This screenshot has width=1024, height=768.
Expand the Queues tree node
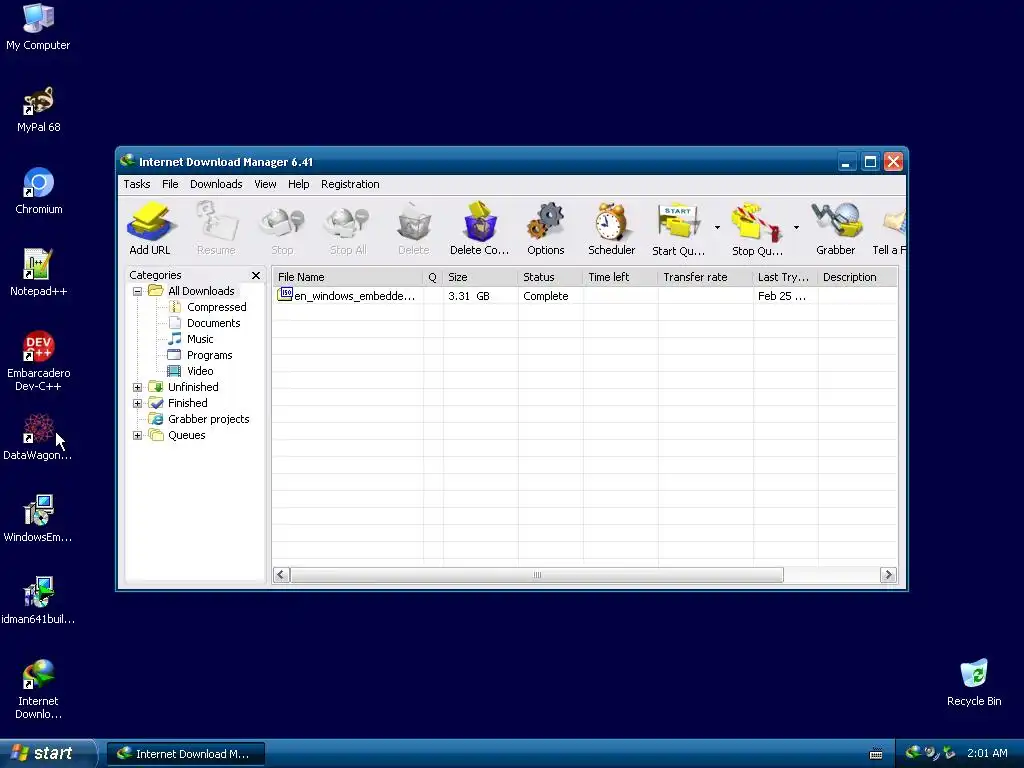tap(137, 436)
